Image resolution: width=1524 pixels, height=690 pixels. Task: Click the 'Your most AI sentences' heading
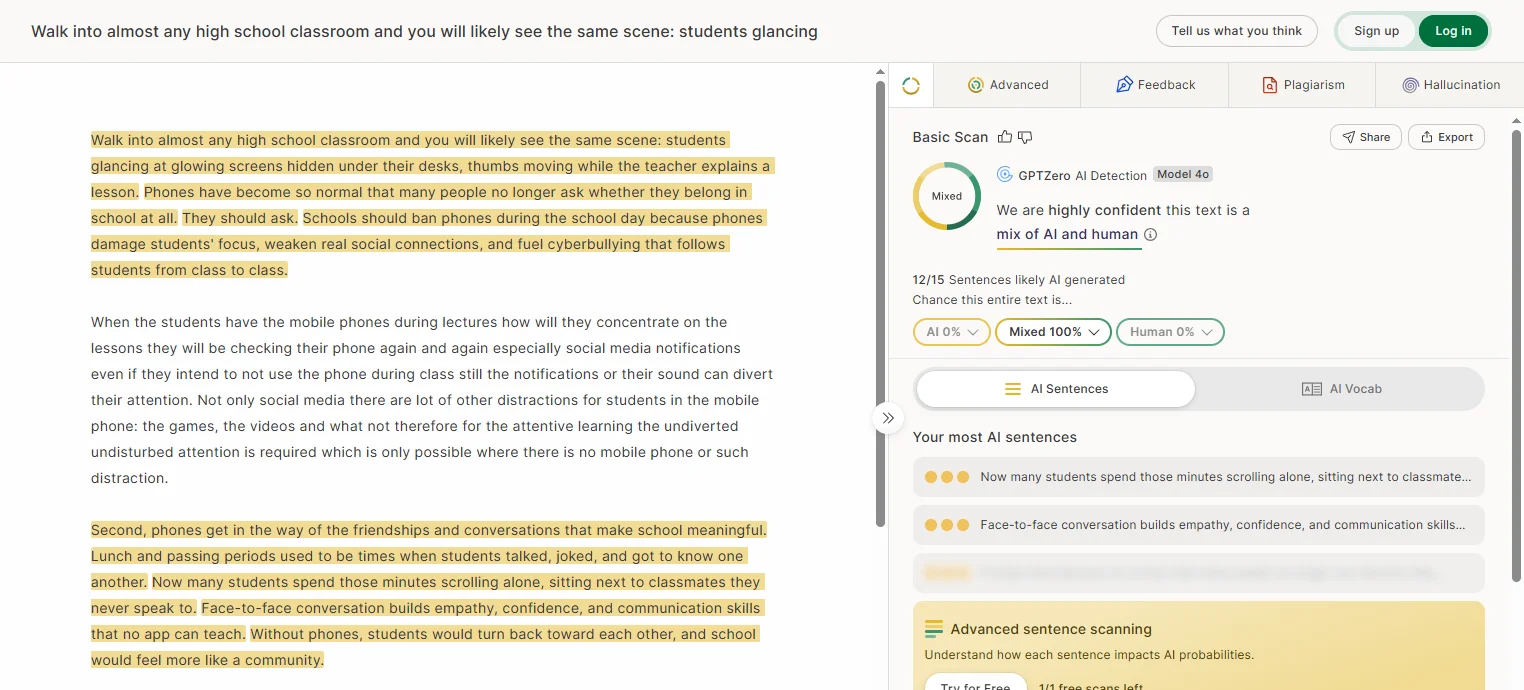tap(994, 437)
